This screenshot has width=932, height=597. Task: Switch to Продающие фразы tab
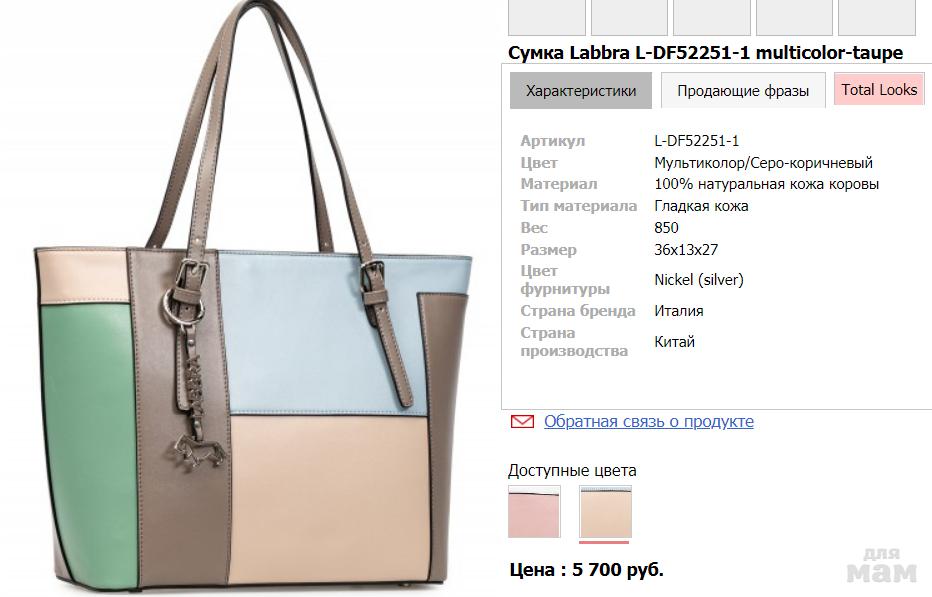pos(743,90)
